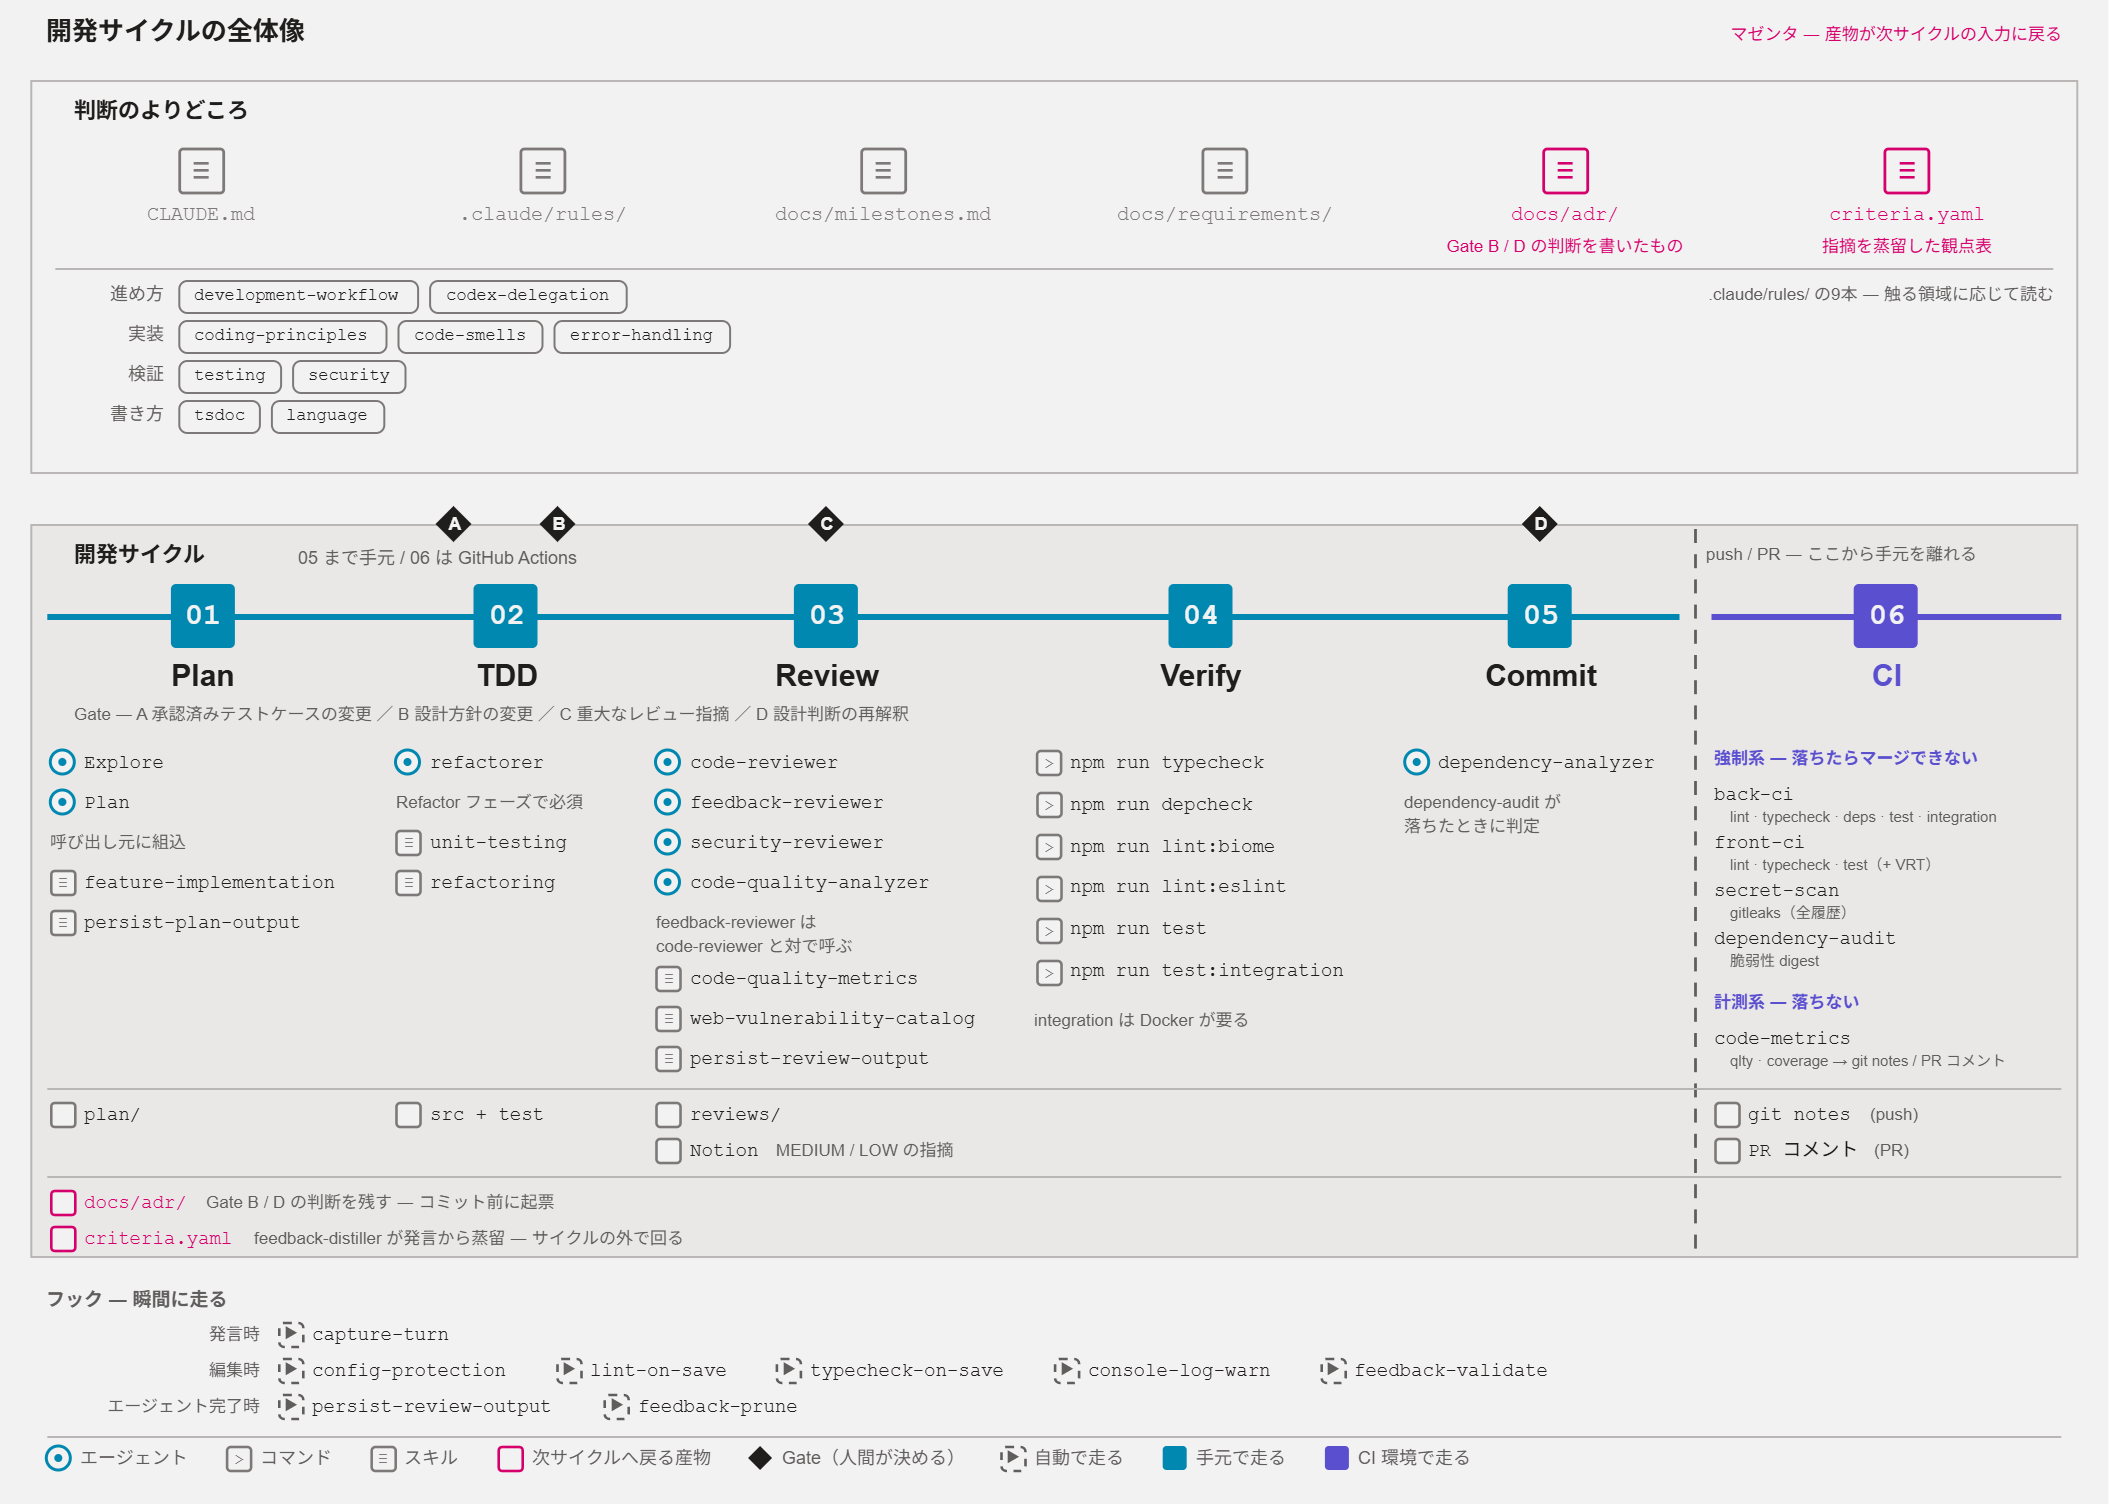Click the .claude/rules/ document icon
The width and height of the screenshot is (2110, 1504).
click(543, 171)
